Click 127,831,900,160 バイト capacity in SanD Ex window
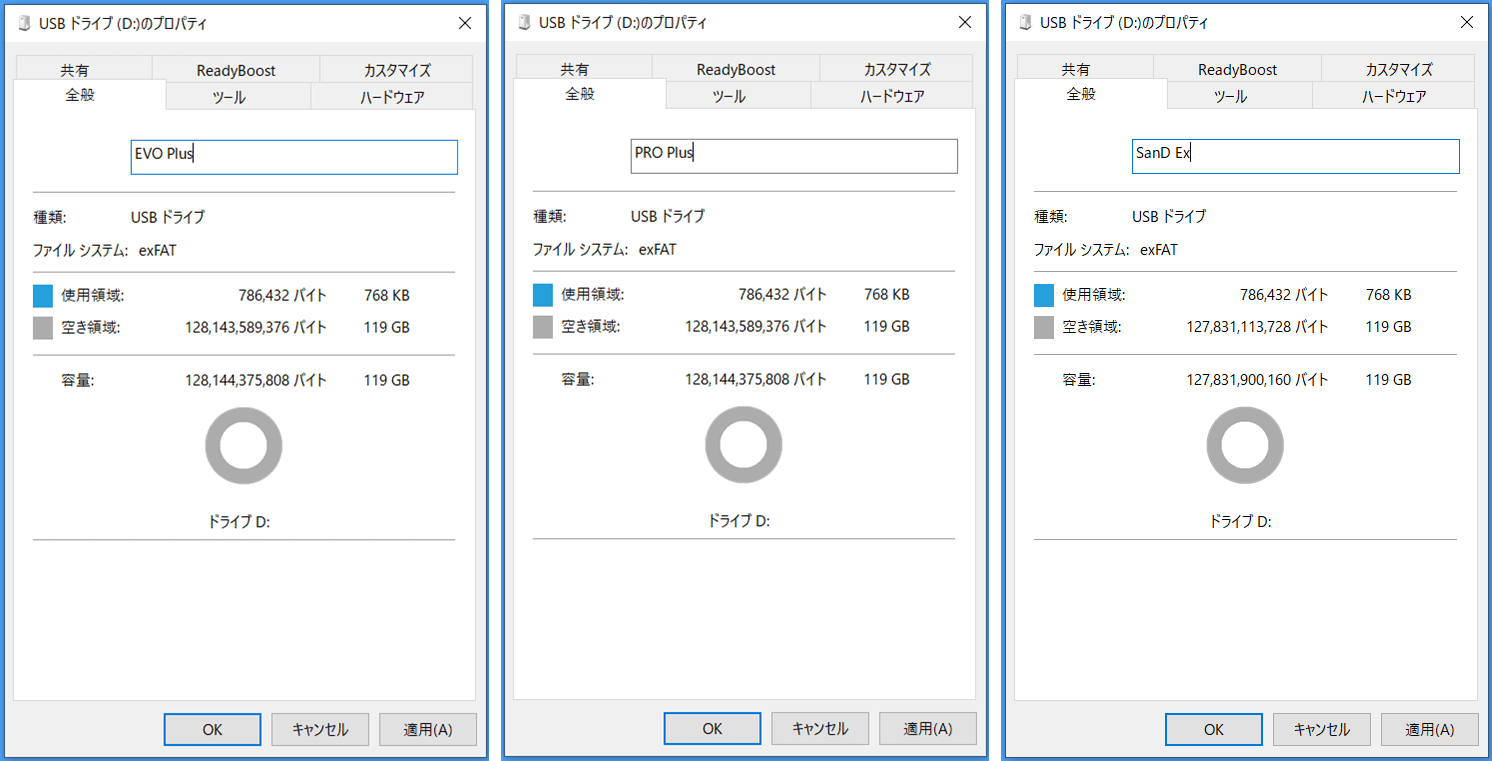Screen dimensions: 1492x761 [x=1258, y=379]
